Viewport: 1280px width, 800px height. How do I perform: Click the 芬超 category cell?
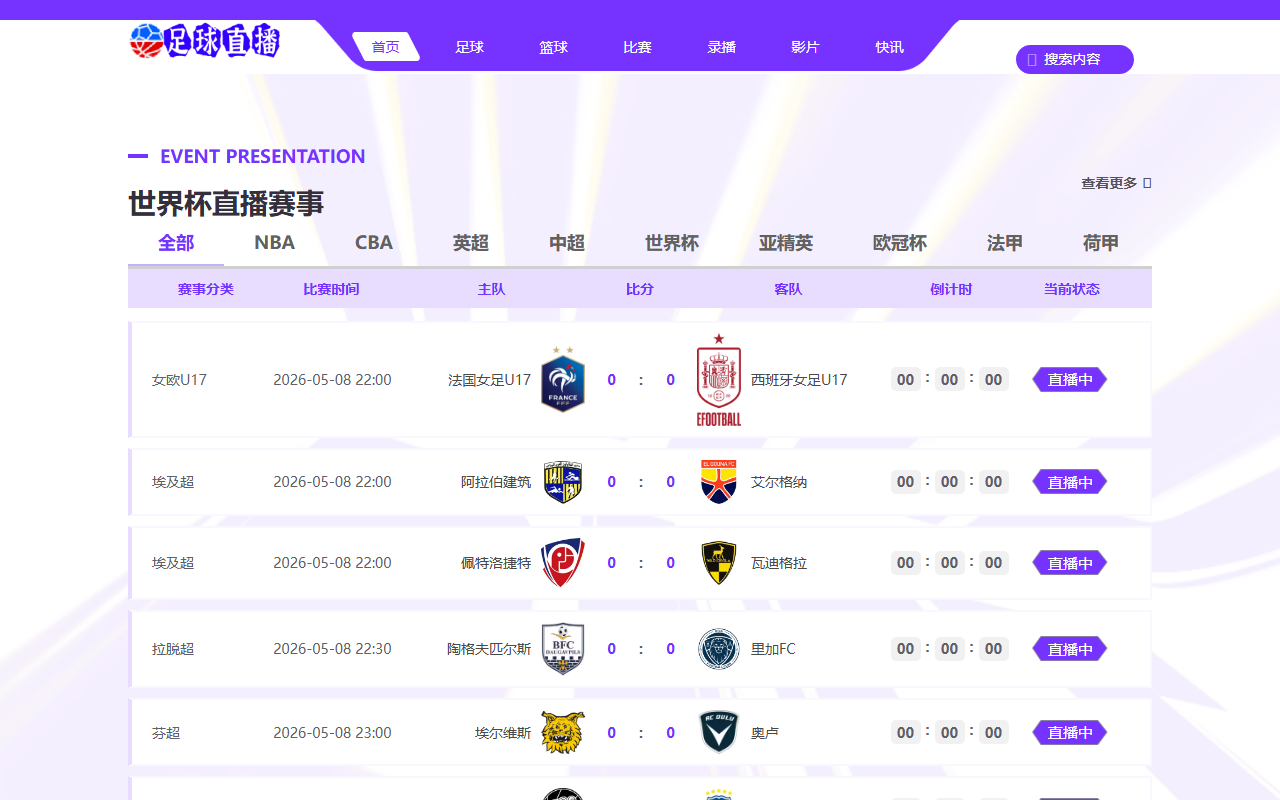click(166, 733)
